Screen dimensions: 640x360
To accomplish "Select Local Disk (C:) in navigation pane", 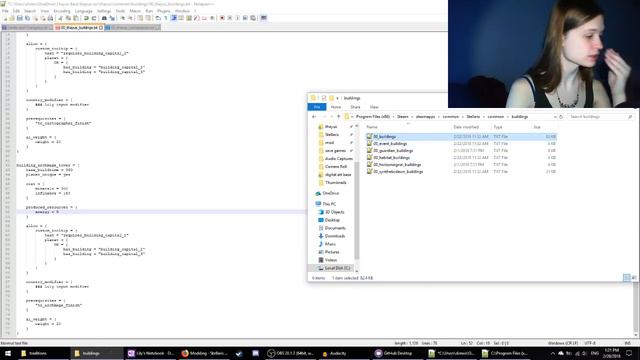I will [337, 268].
